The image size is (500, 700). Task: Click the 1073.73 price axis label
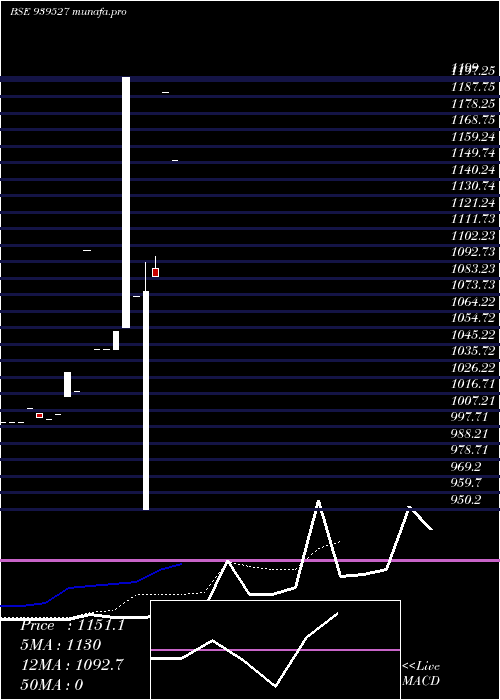[x=473, y=285]
